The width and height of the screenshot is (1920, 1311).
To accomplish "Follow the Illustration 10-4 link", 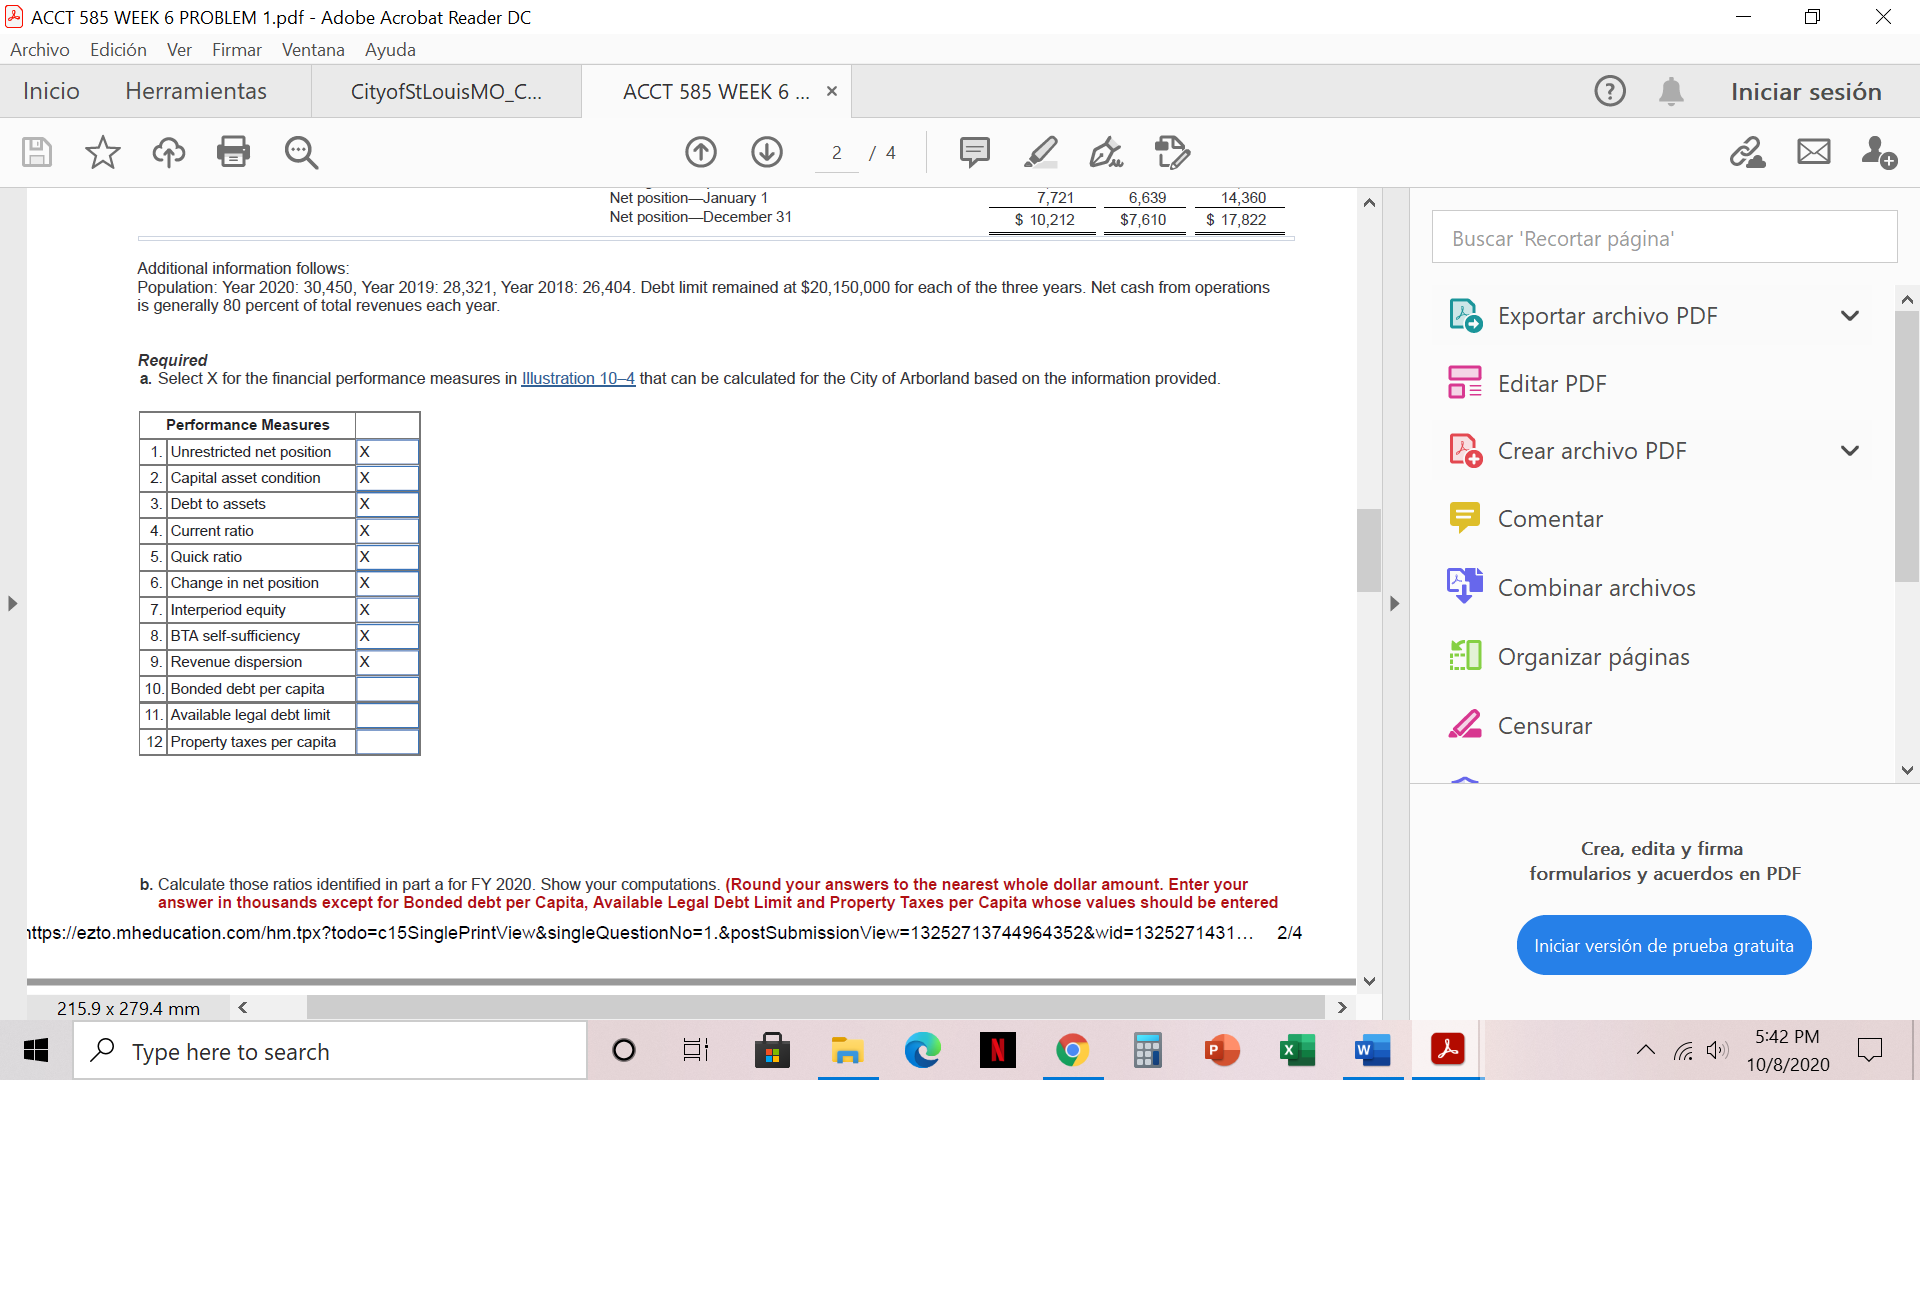I will tap(577, 378).
